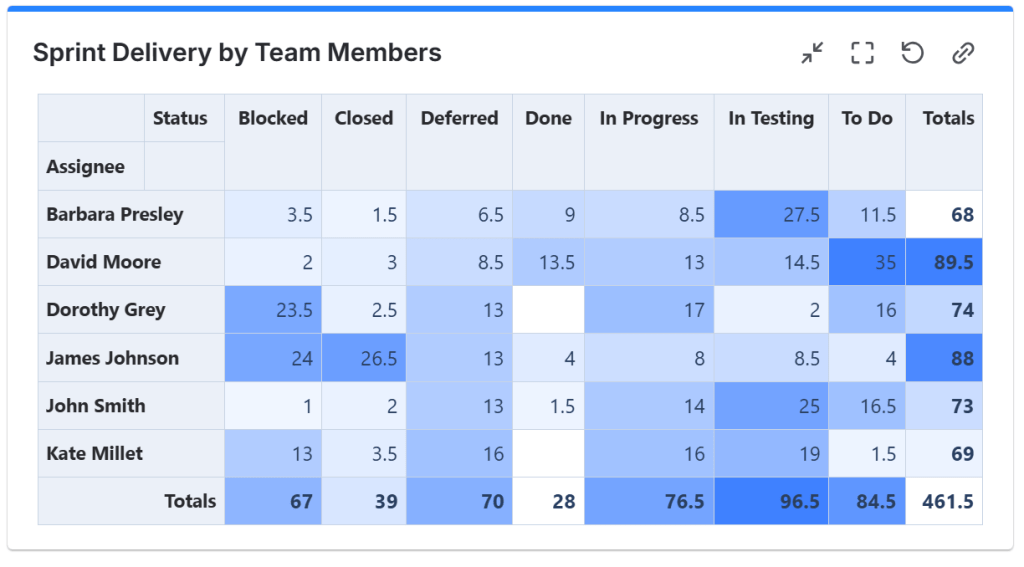The width and height of the screenshot is (1024, 567).
Task: Open Dorothy Grey's assignee row
Action: point(106,310)
